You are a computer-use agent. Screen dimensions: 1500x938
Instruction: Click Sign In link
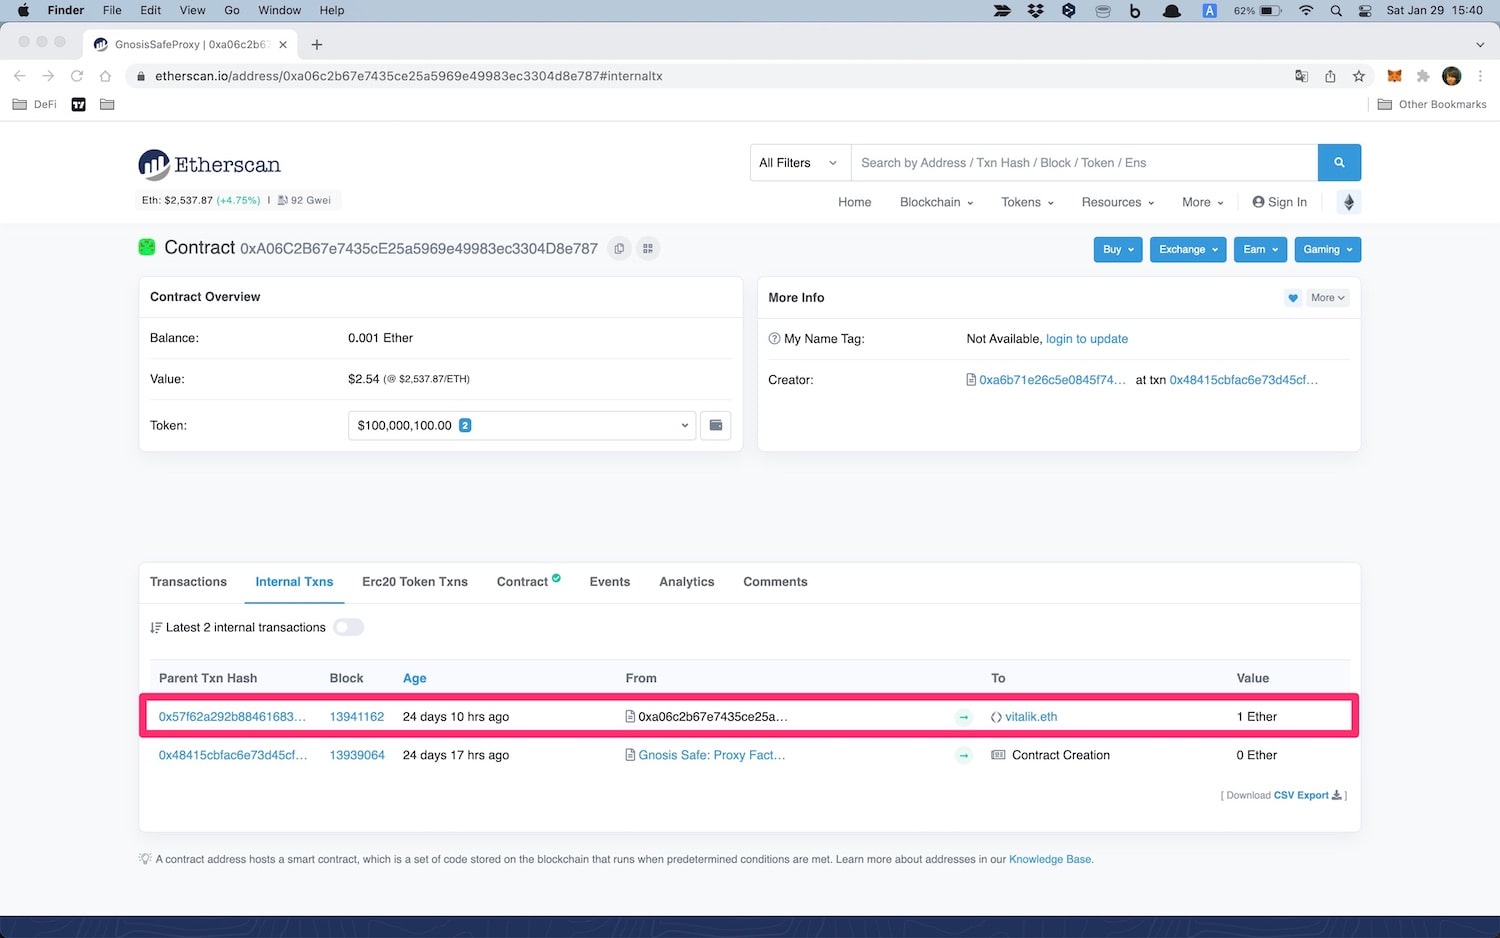1279,202
